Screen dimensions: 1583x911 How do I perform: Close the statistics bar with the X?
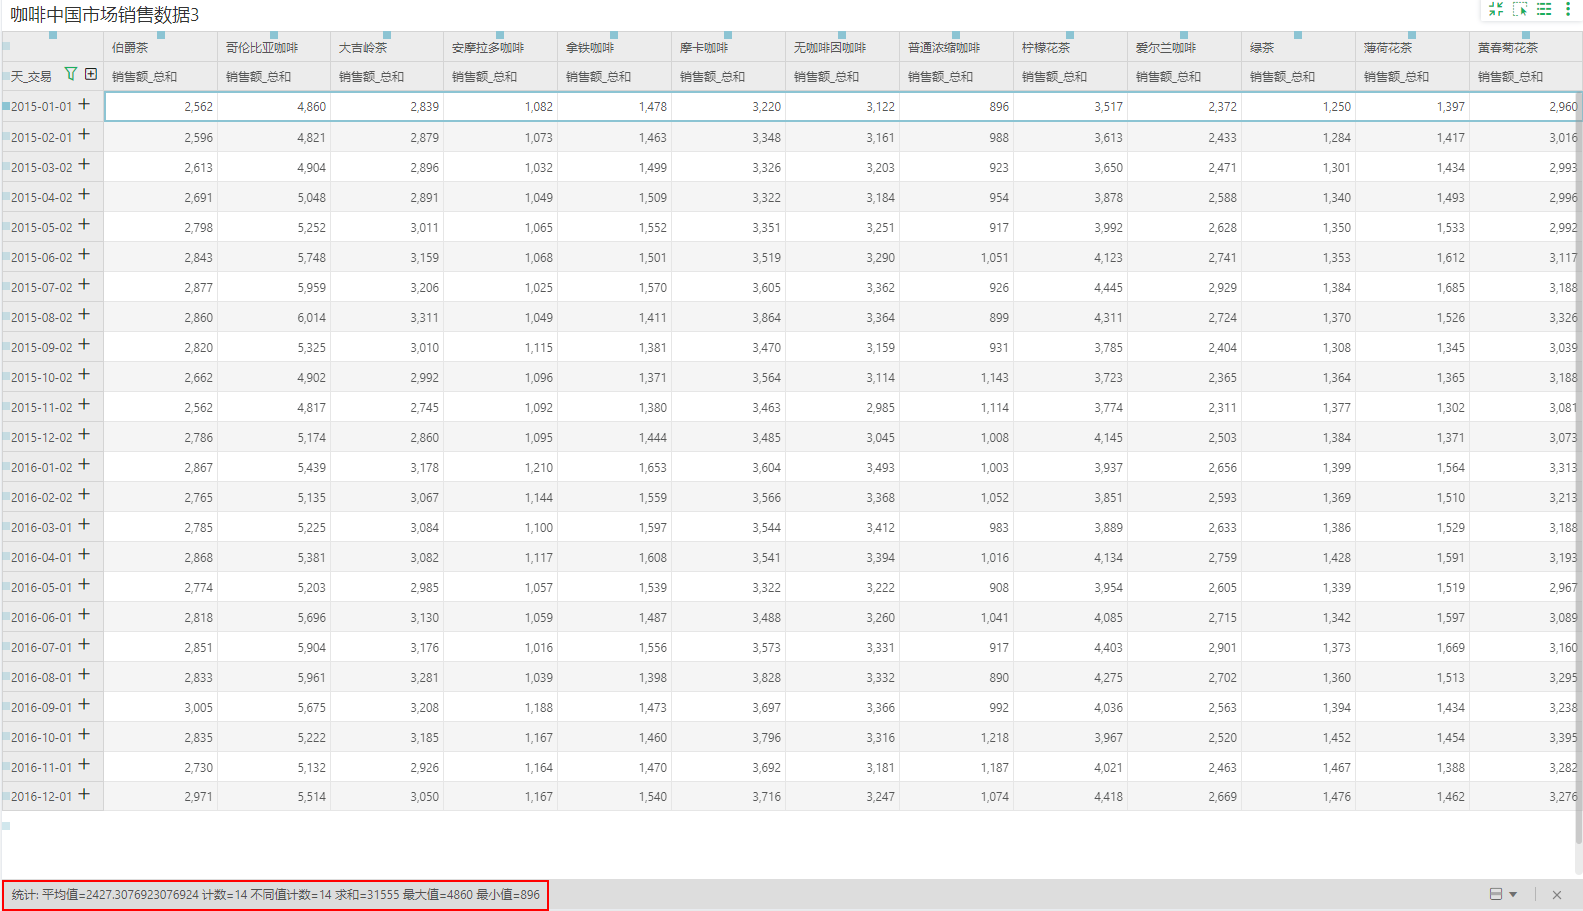point(1557,895)
